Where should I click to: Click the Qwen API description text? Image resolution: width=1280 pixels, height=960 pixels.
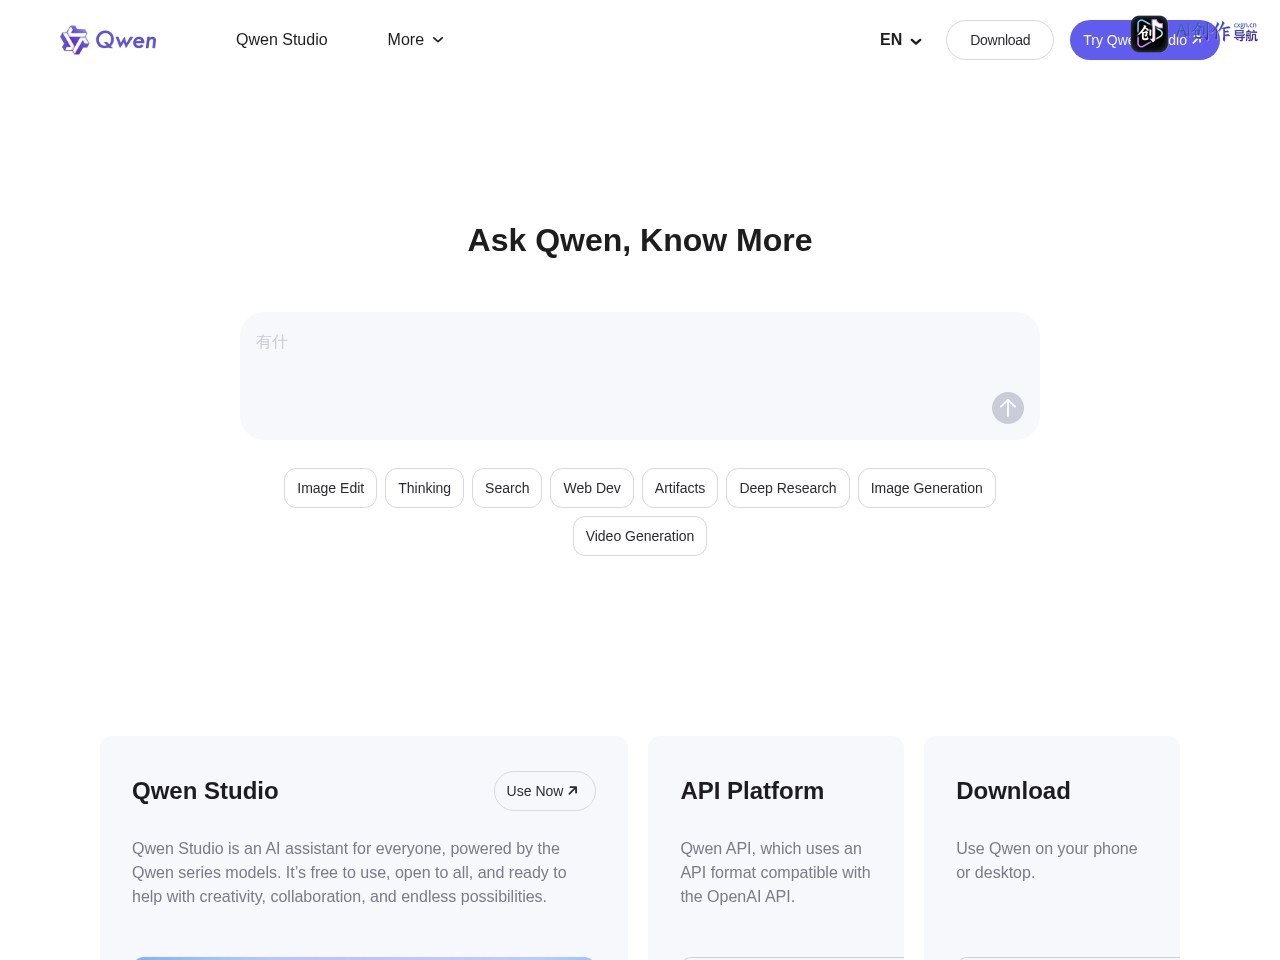point(775,873)
